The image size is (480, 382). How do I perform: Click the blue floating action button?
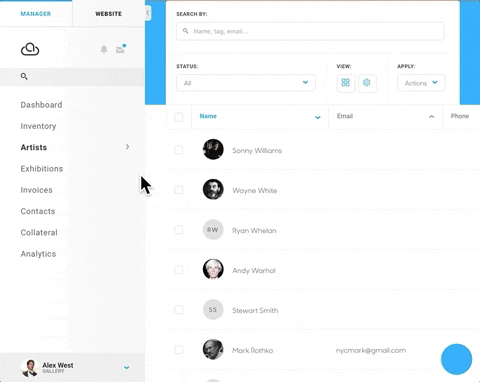coord(456,359)
